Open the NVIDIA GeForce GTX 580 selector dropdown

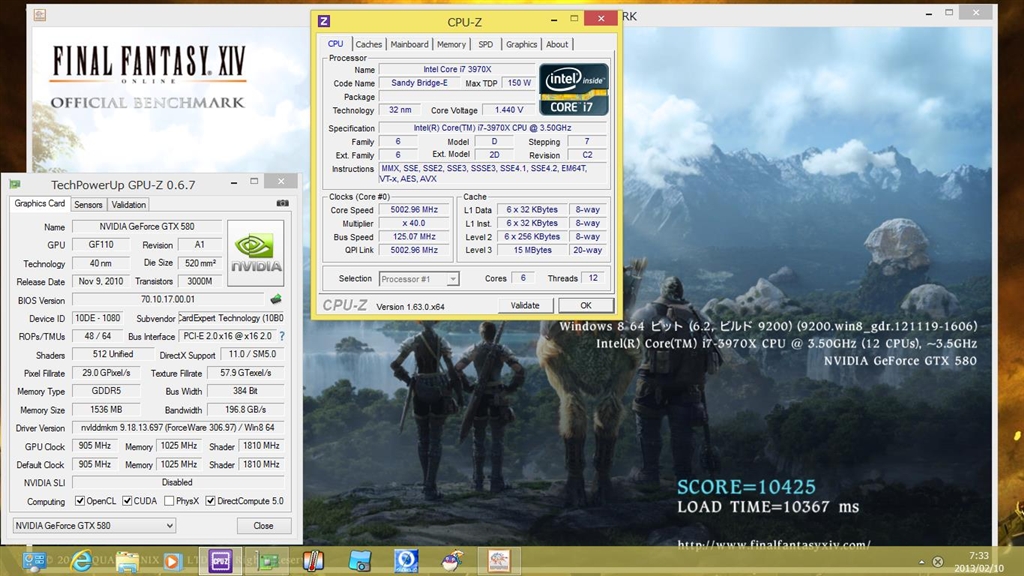tap(94, 525)
